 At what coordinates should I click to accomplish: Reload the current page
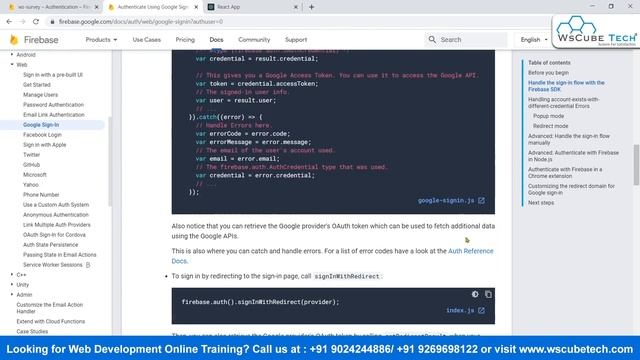(x=36, y=22)
